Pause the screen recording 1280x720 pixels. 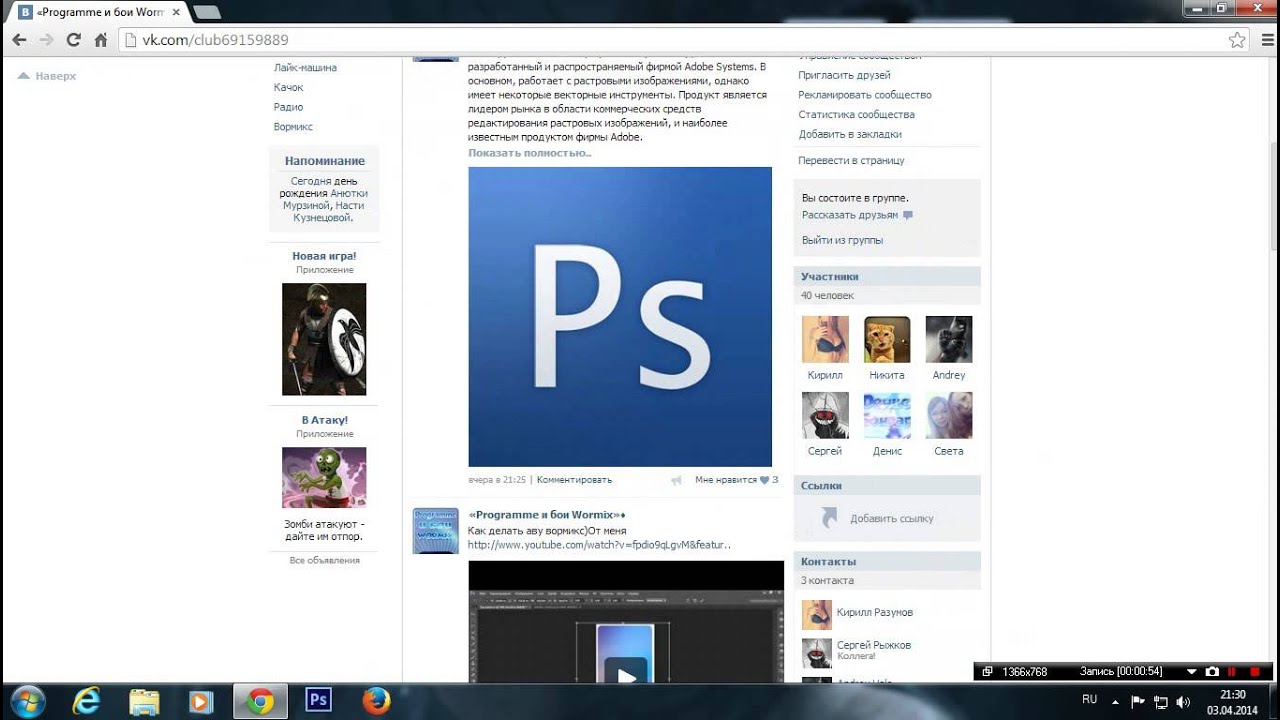[x=1232, y=671]
